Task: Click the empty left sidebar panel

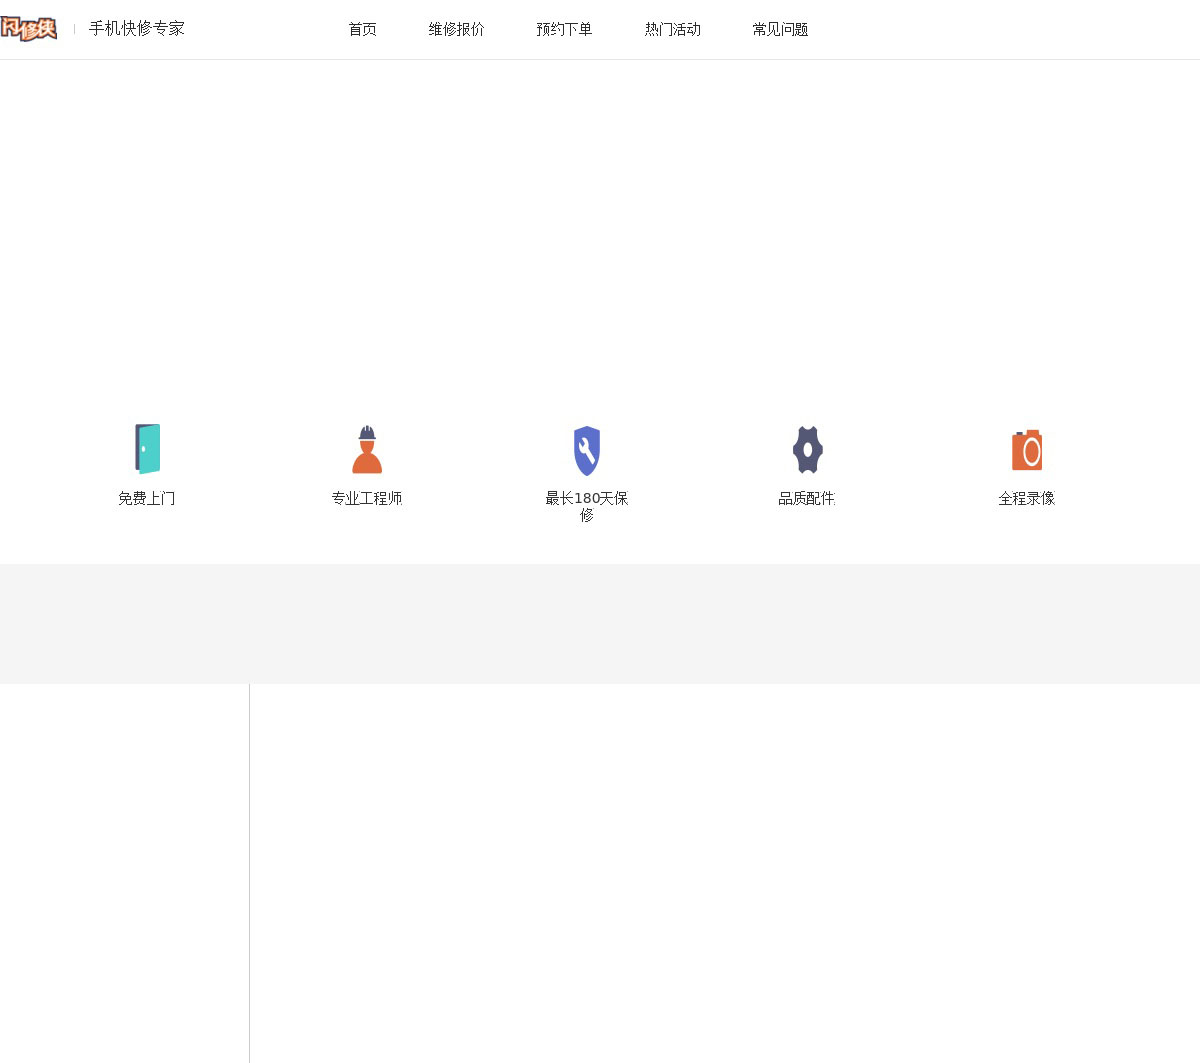Action: click(124, 870)
